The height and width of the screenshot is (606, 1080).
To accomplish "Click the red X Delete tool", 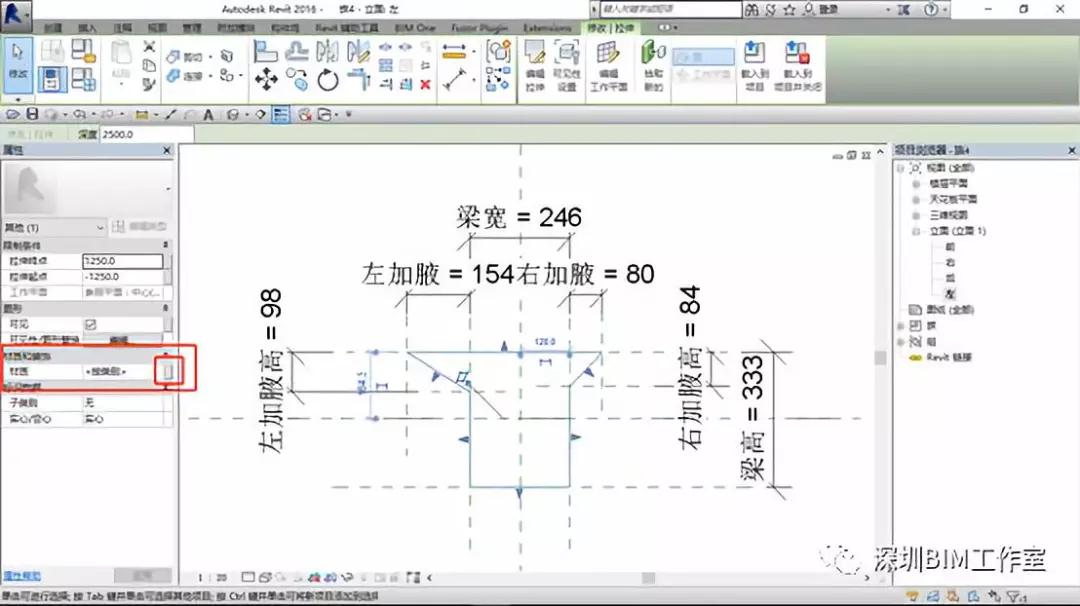I will click(425, 85).
